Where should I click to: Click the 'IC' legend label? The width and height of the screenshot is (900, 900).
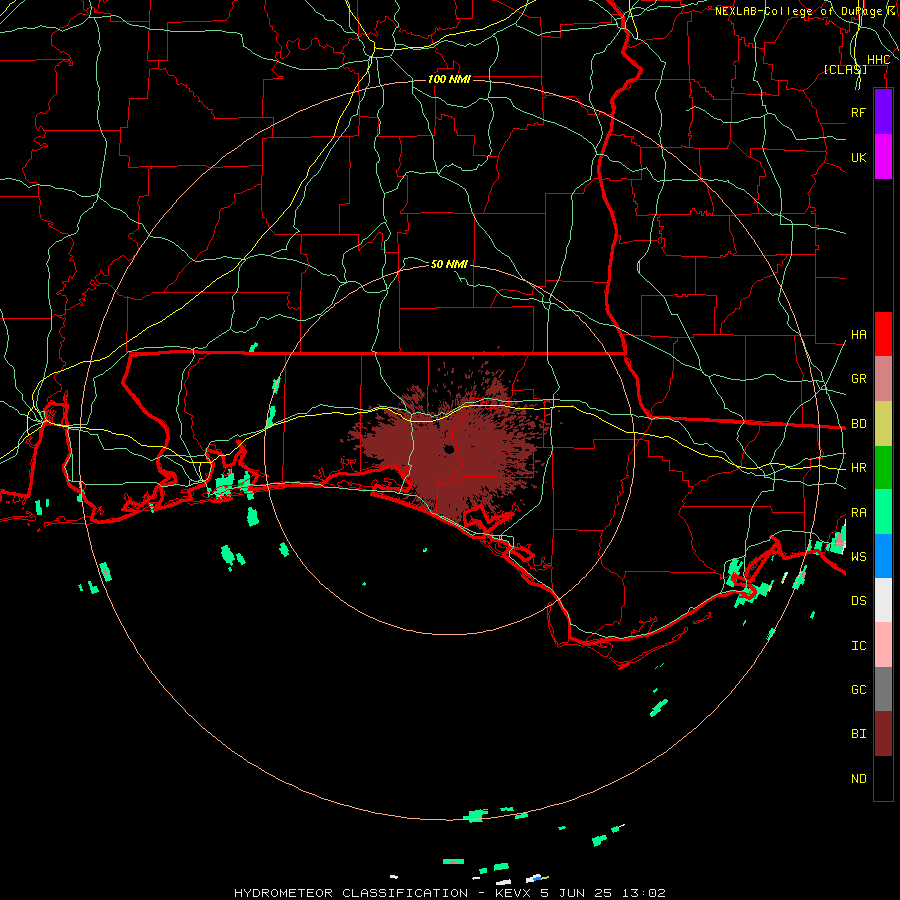(858, 646)
